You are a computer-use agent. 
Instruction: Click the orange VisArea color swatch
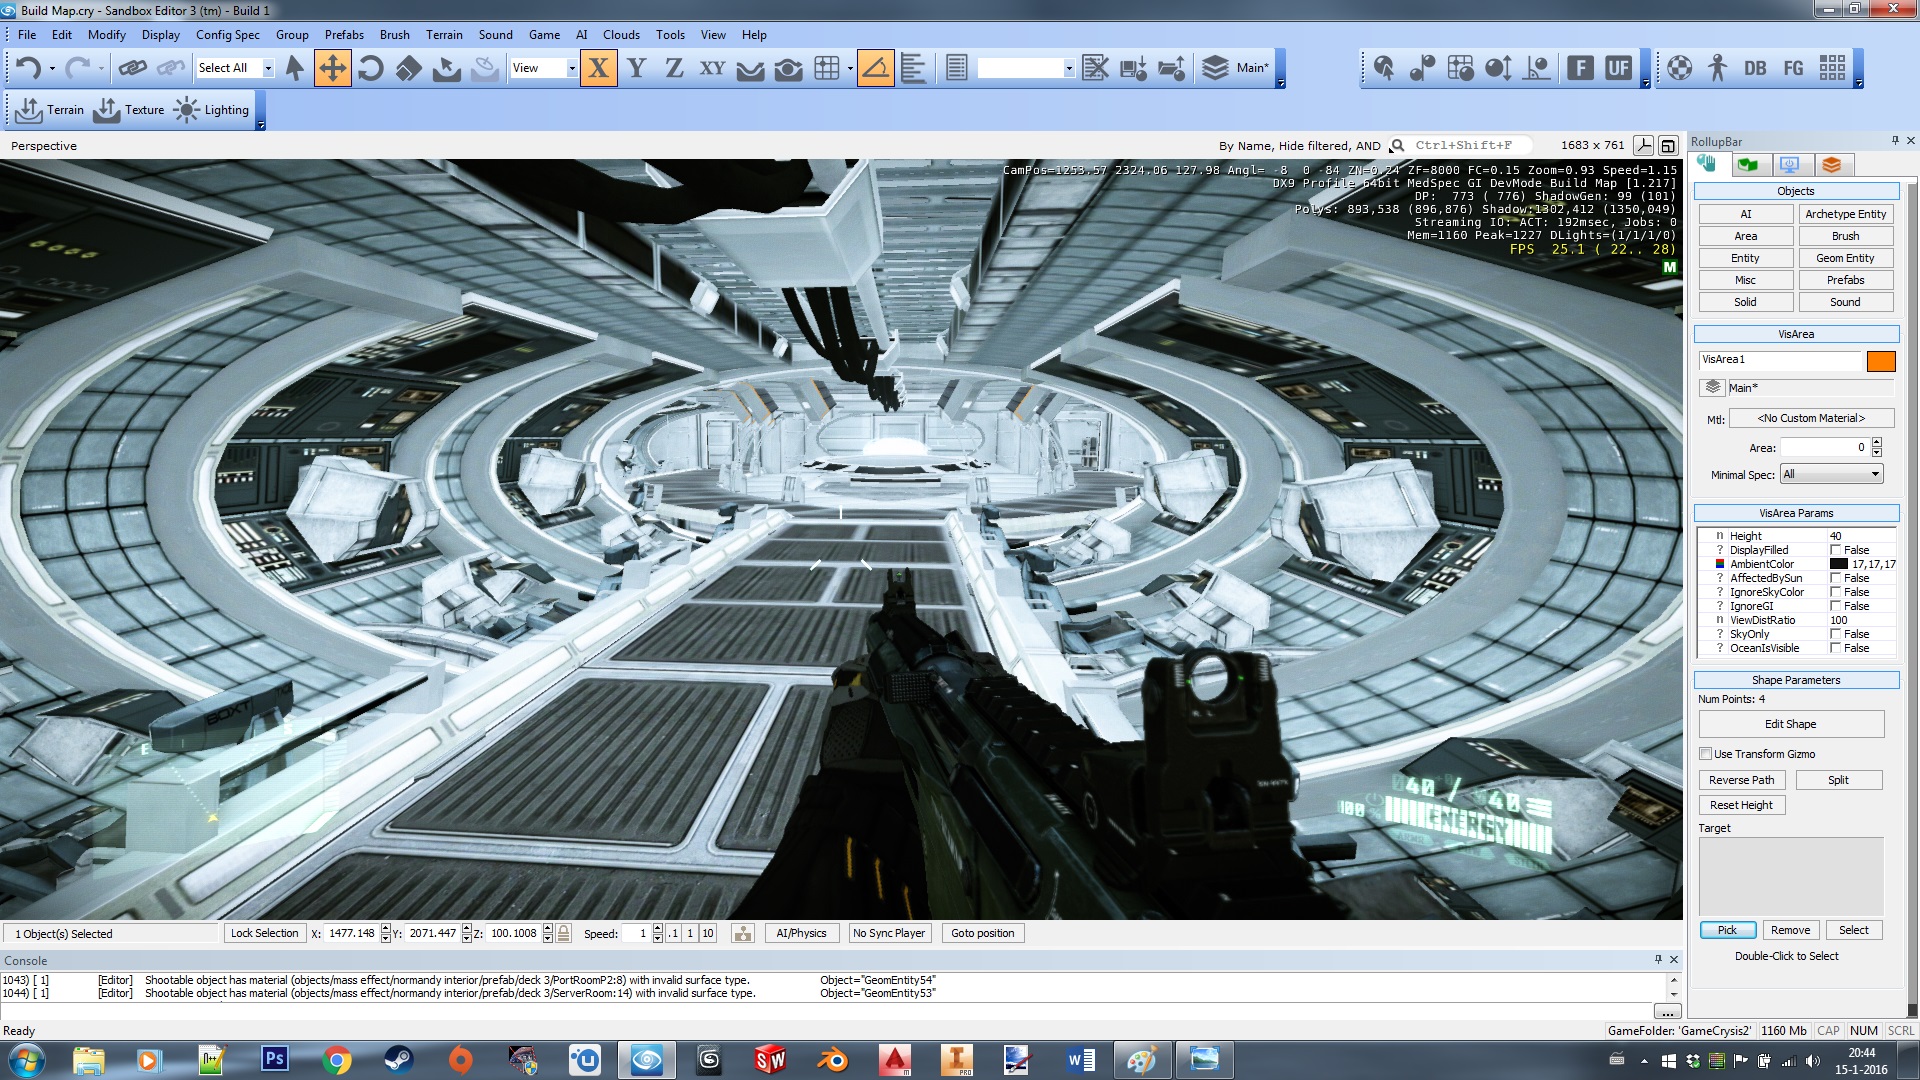[1880, 361]
